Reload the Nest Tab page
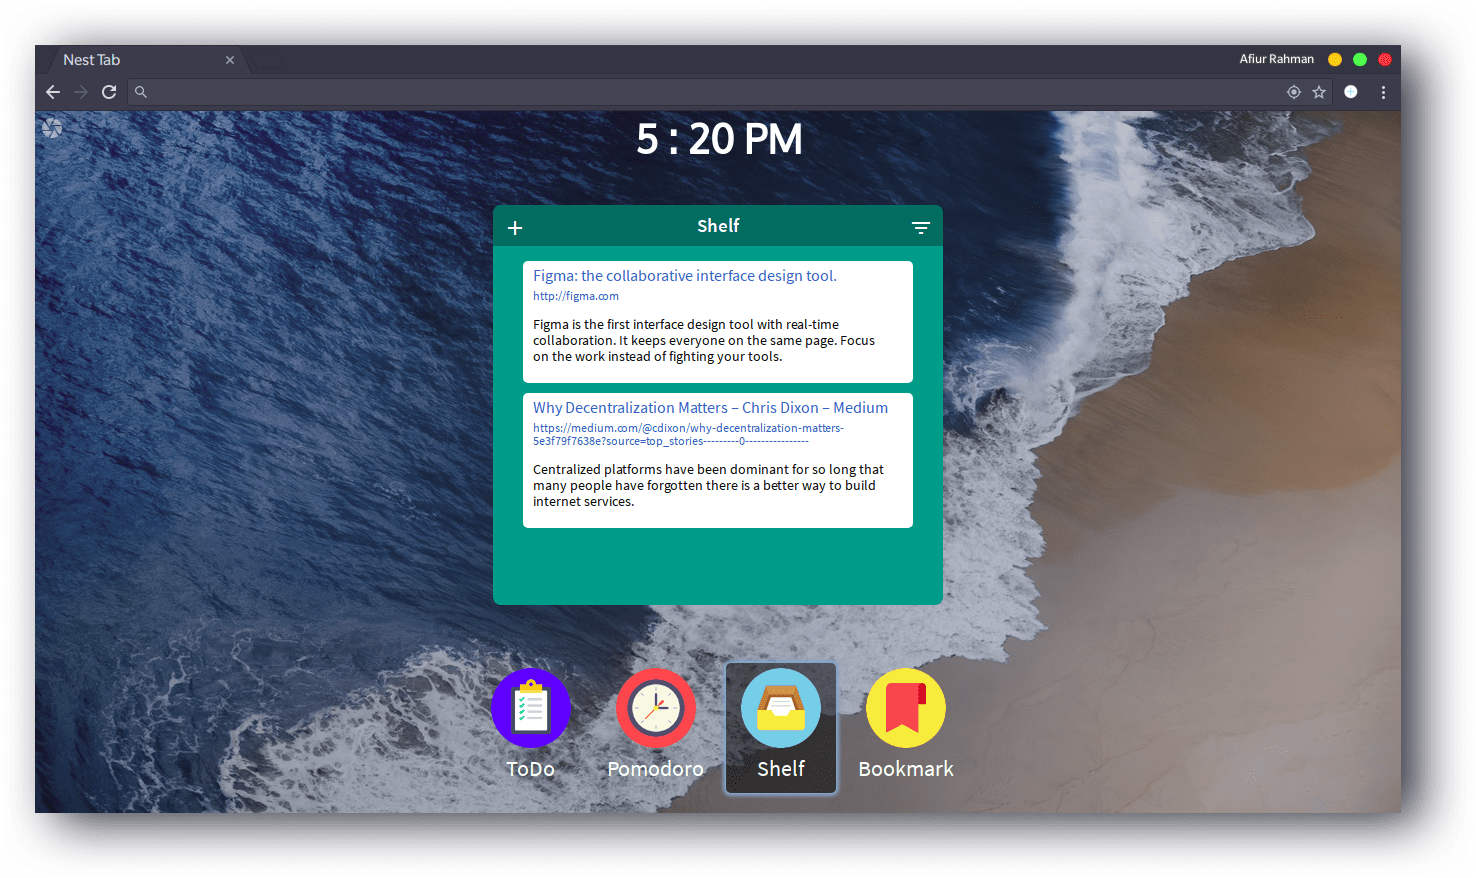The height and width of the screenshot is (878, 1476). click(x=109, y=92)
